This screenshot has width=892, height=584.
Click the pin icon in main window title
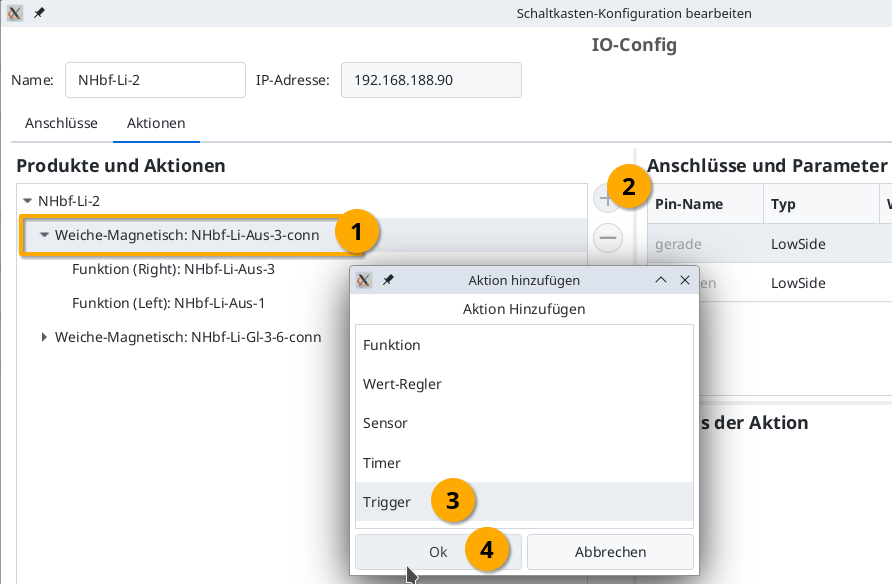[x=39, y=13]
